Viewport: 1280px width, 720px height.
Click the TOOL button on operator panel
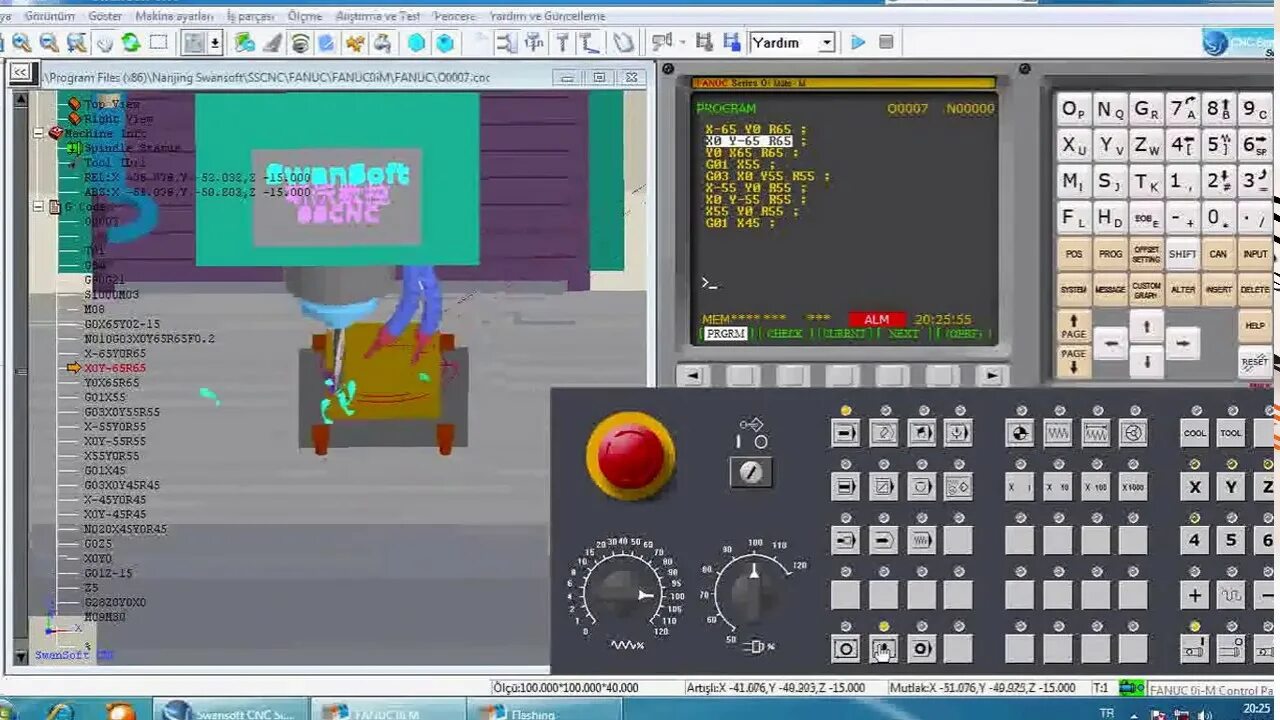(1231, 433)
